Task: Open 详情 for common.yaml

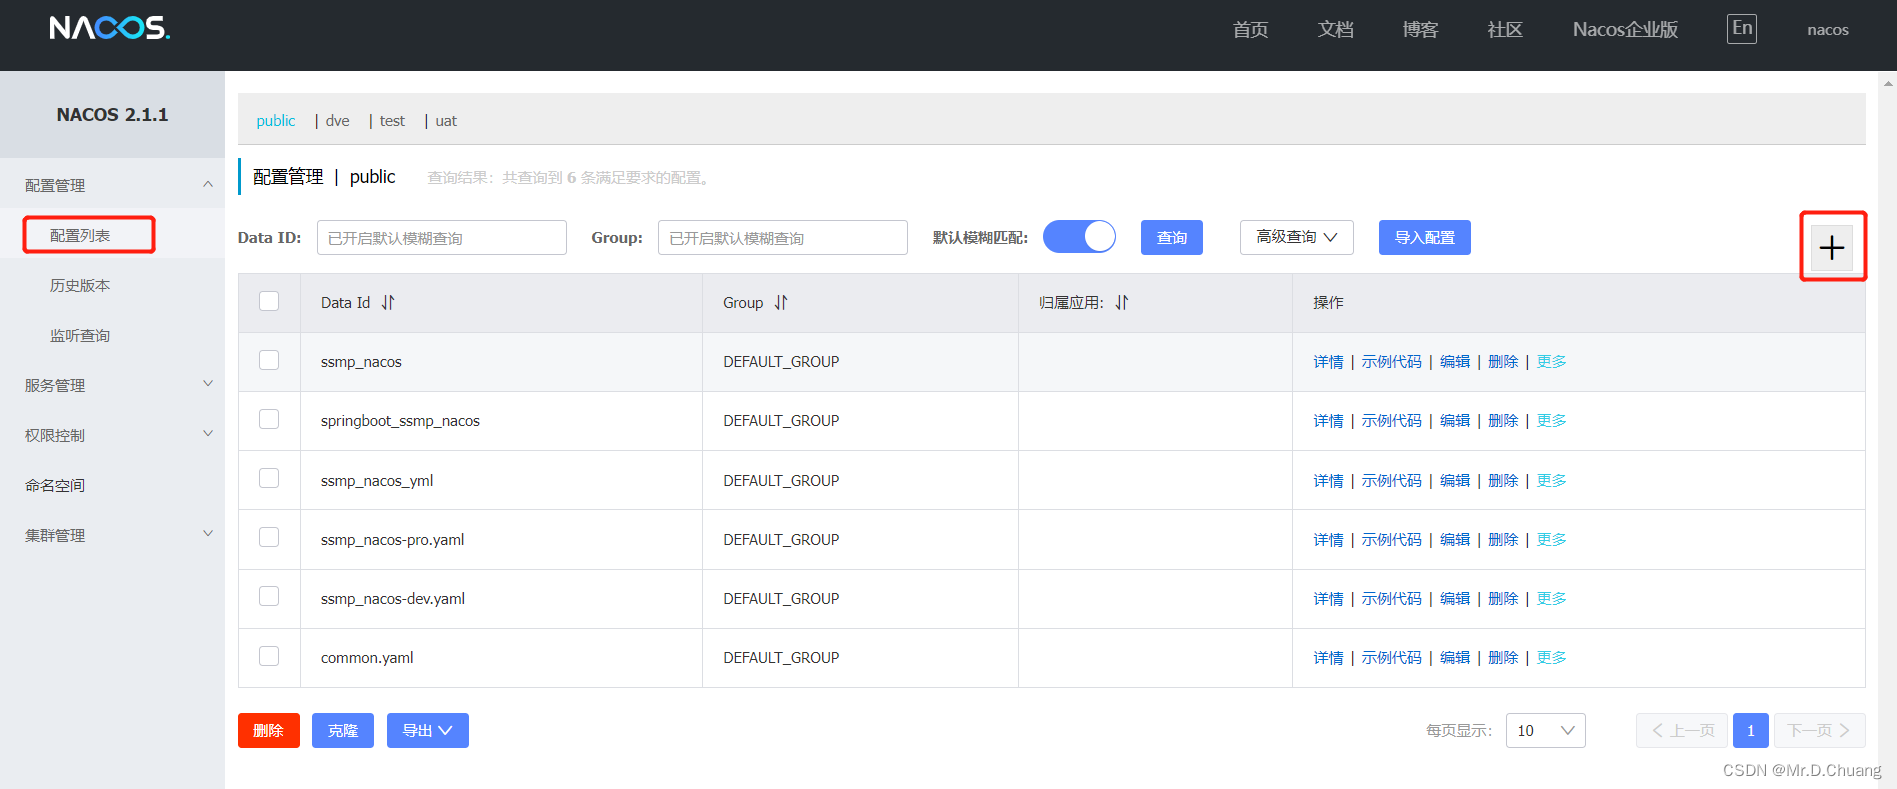Action: [x=1328, y=657]
